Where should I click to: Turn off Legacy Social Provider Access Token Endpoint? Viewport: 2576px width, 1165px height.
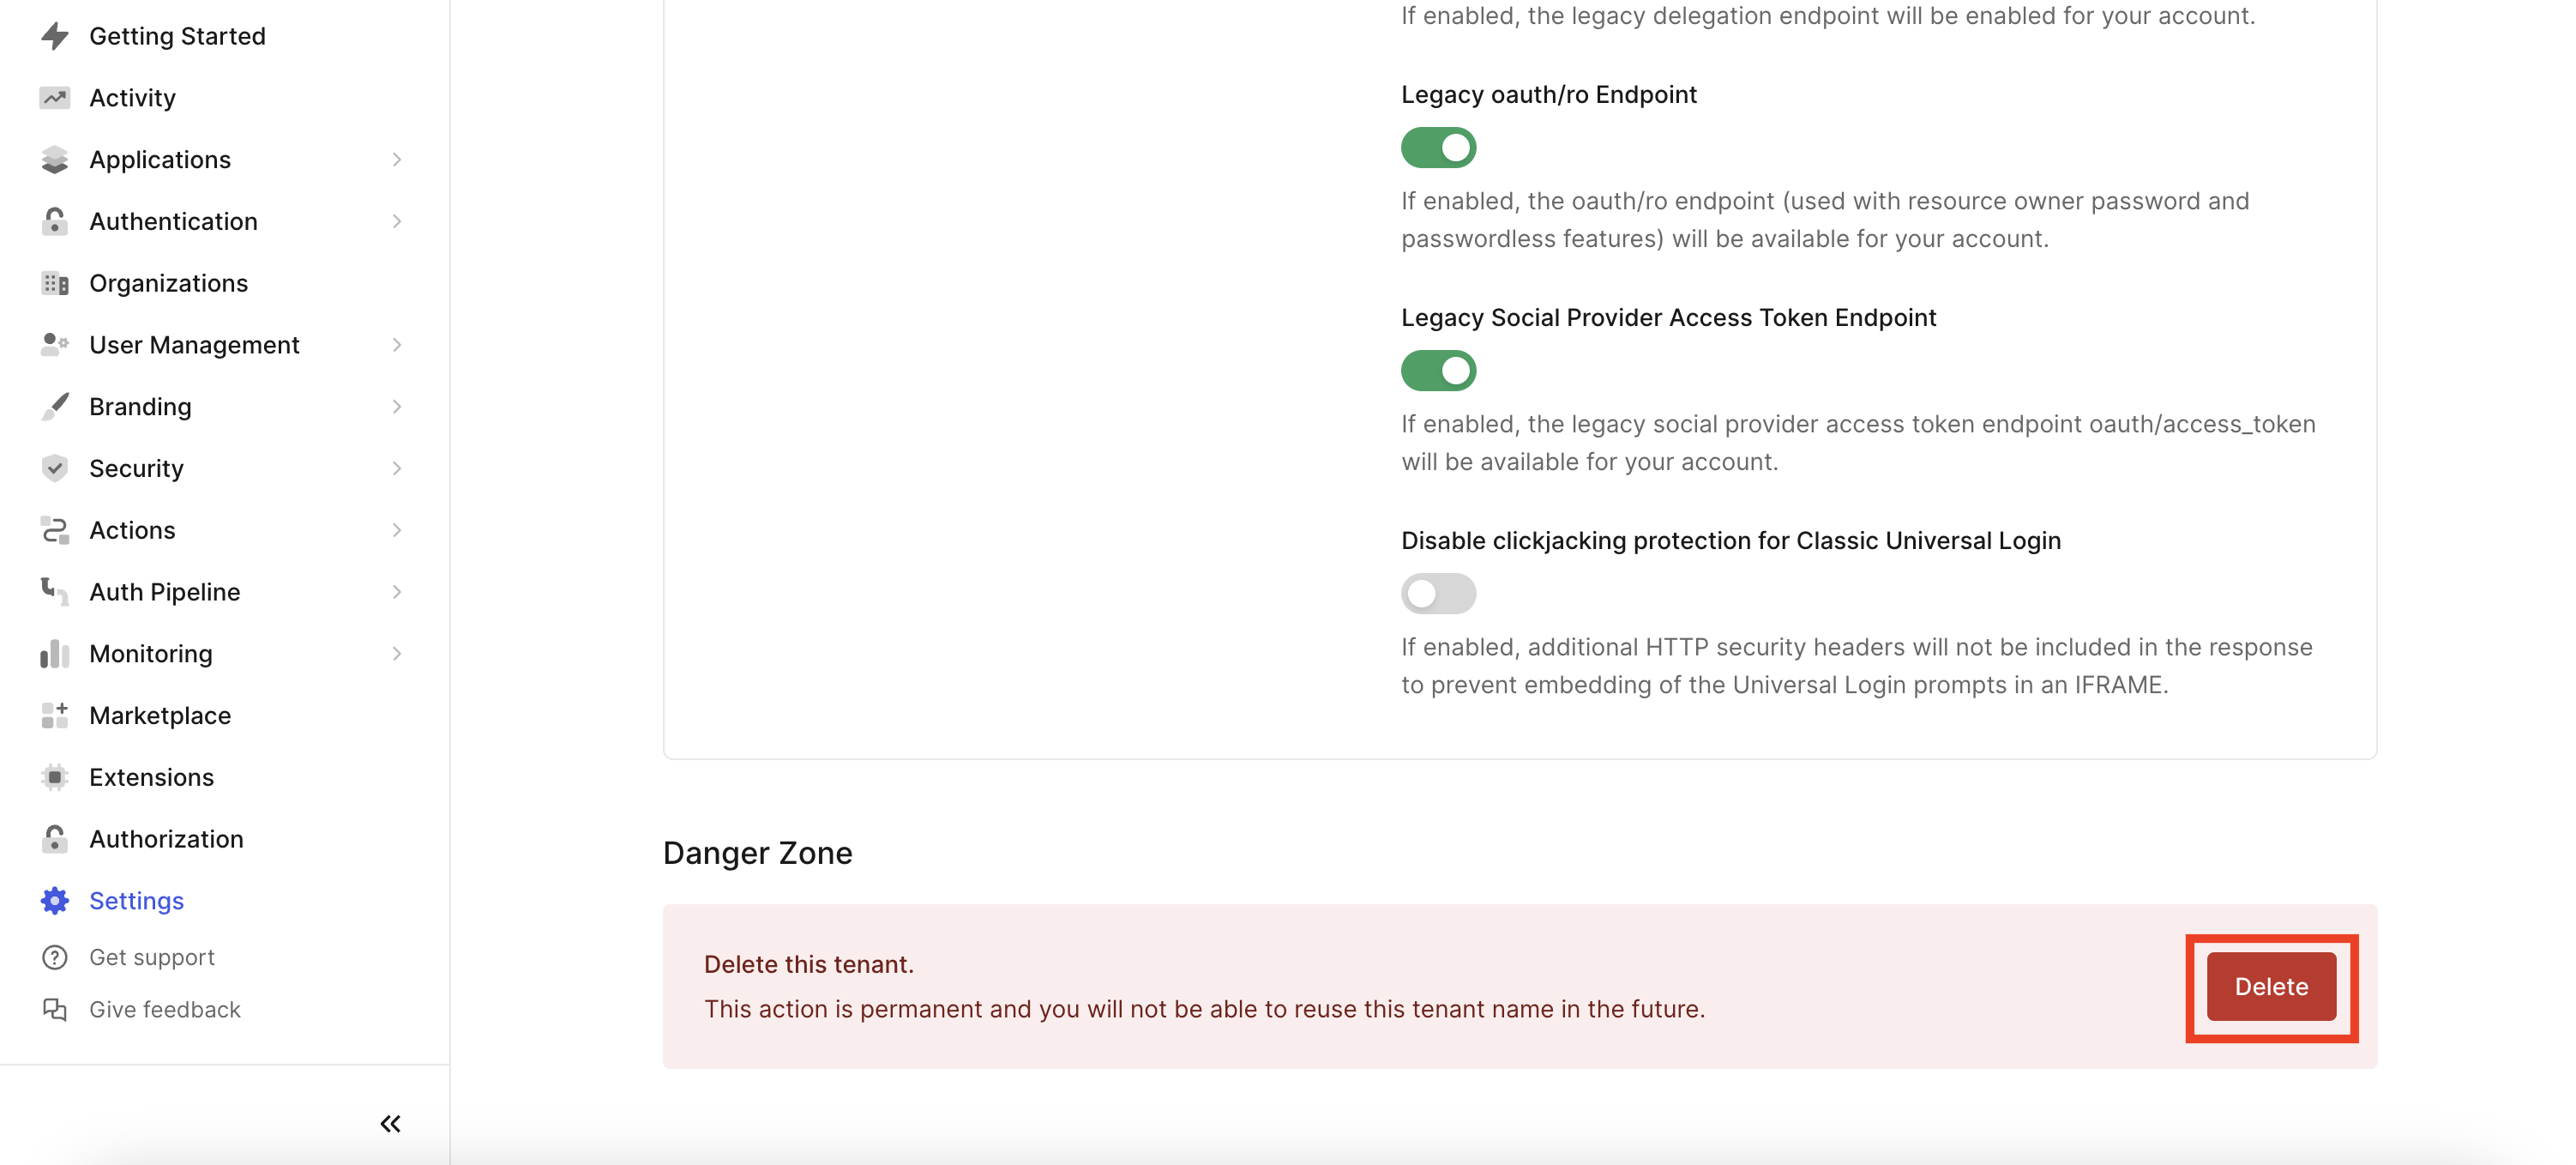tap(1438, 370)
